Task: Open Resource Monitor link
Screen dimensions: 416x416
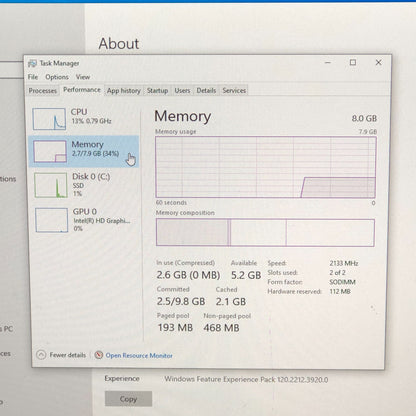Action: coord(139,356)
